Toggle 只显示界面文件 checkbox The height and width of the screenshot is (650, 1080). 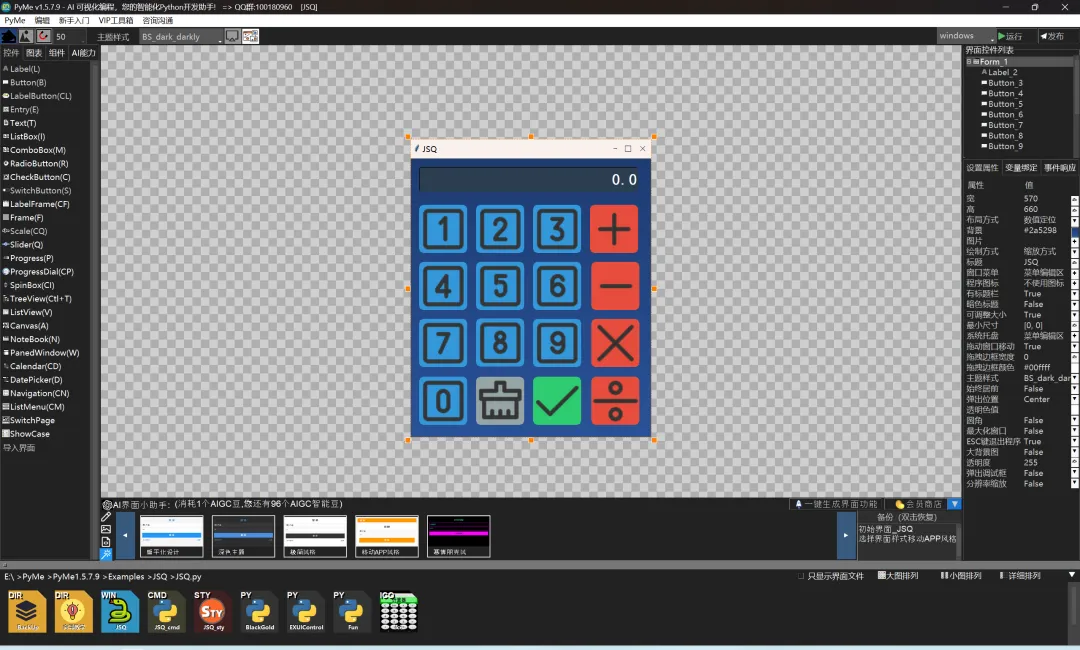801,576
